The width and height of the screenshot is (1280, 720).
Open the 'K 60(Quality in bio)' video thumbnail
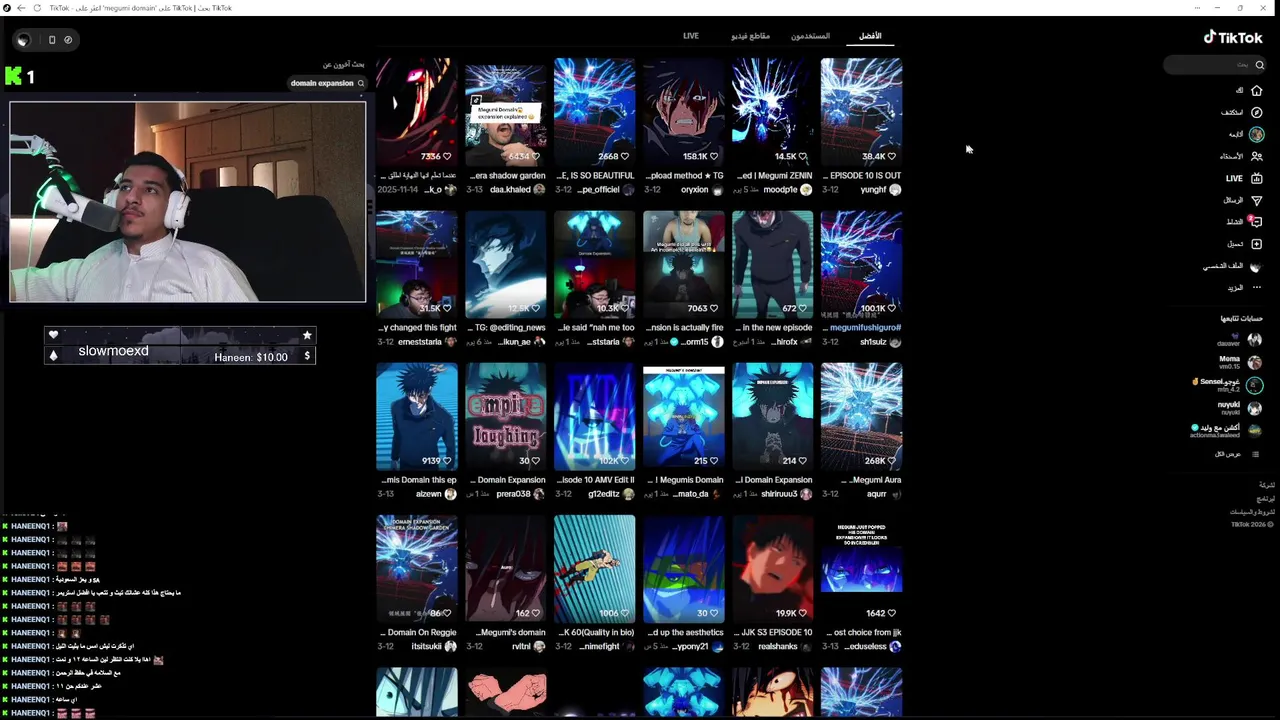pos(594,568)
